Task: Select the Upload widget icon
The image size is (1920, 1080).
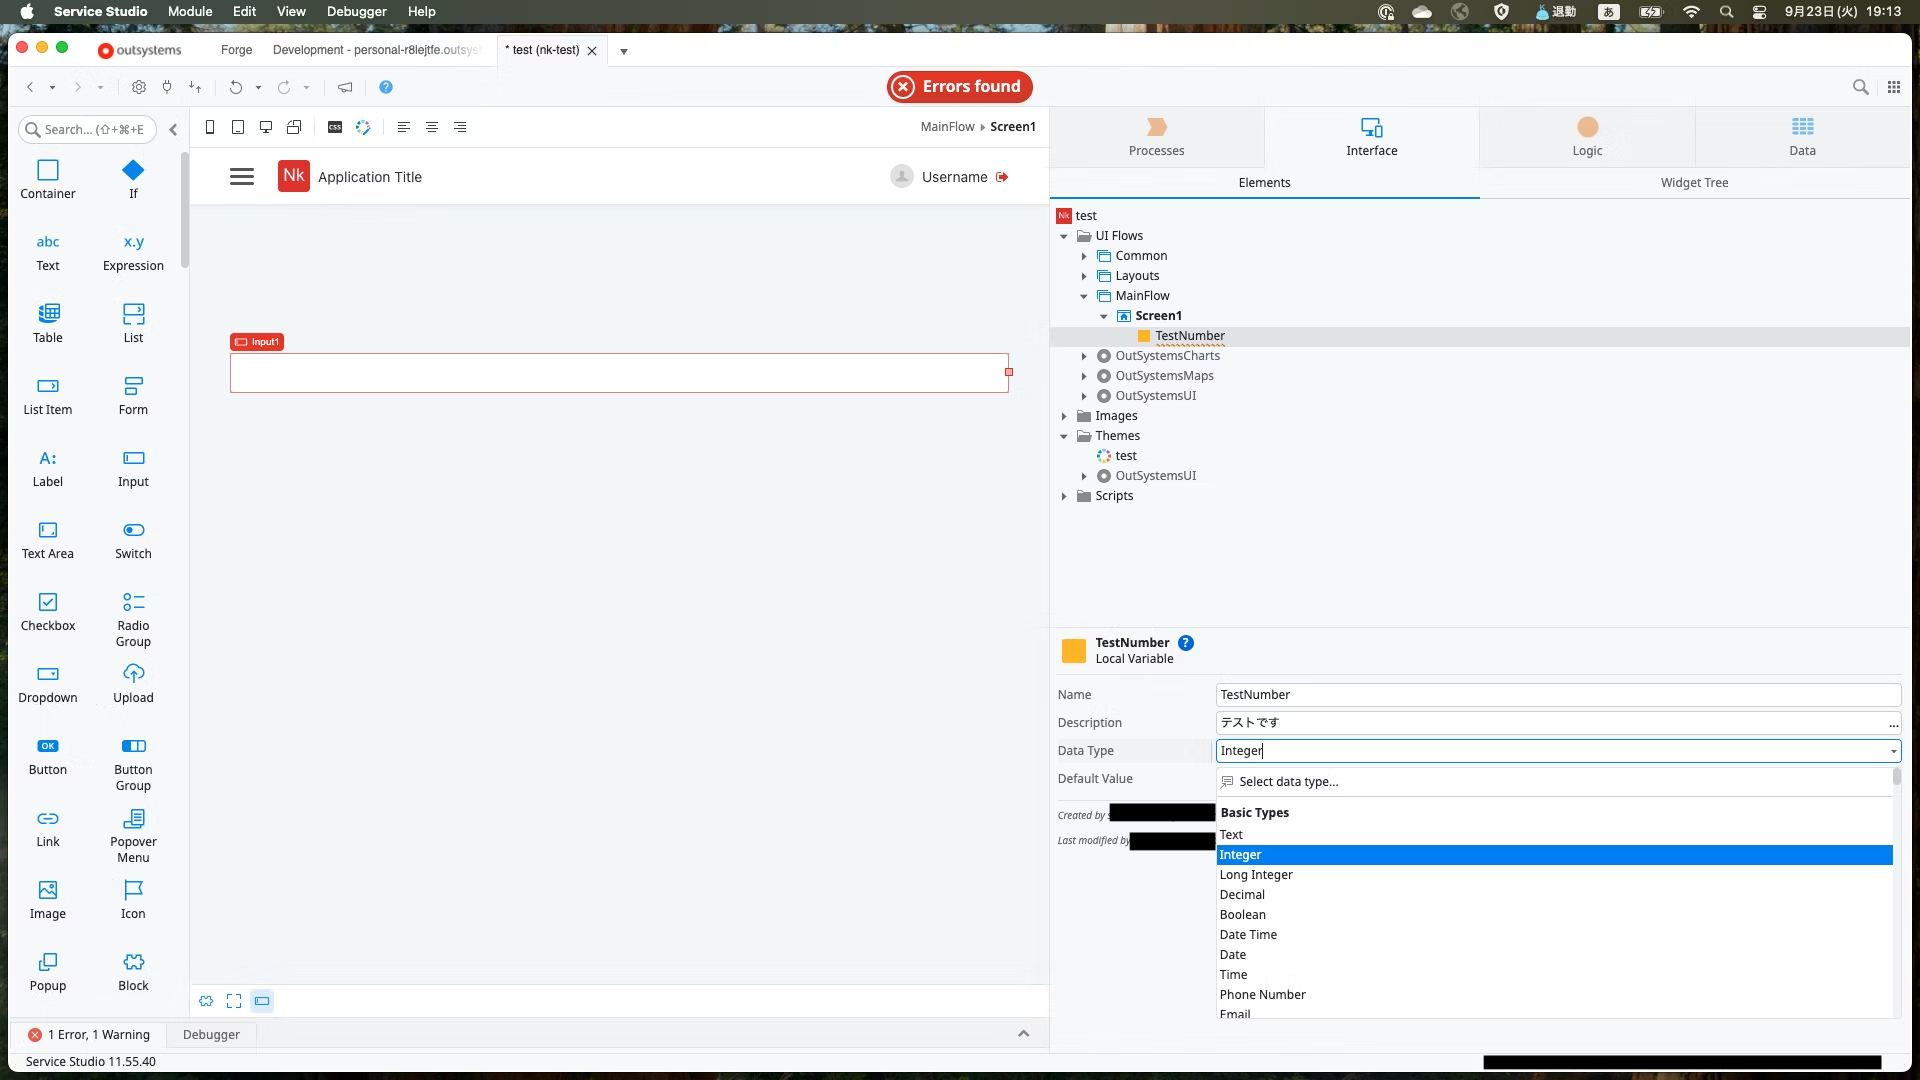Action: pos(133,674)
